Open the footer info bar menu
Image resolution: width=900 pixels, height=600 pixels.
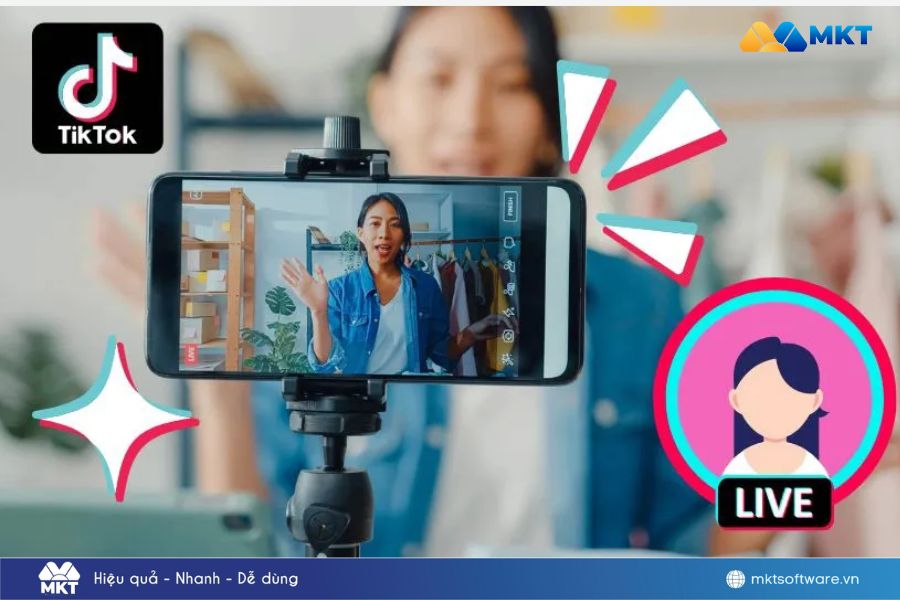[450, 577]
